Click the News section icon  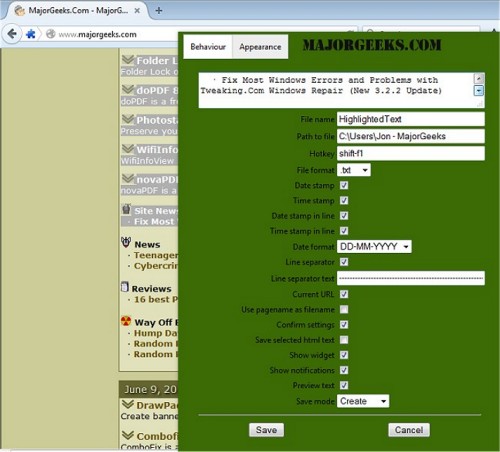[126, 242]
